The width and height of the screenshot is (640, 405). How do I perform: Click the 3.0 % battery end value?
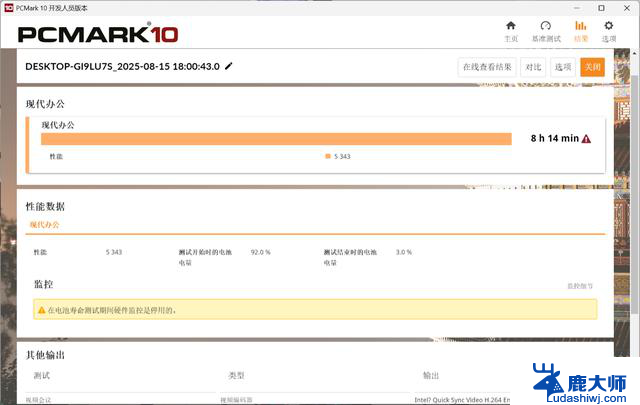point(404,252)
